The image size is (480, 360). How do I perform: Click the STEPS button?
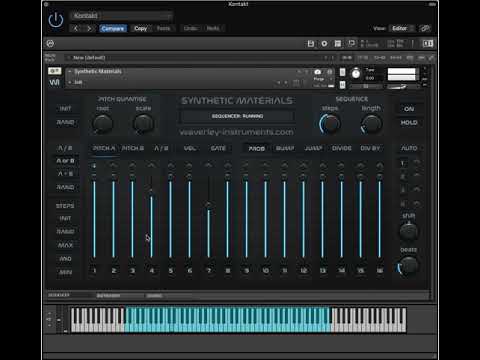[65, 206]
